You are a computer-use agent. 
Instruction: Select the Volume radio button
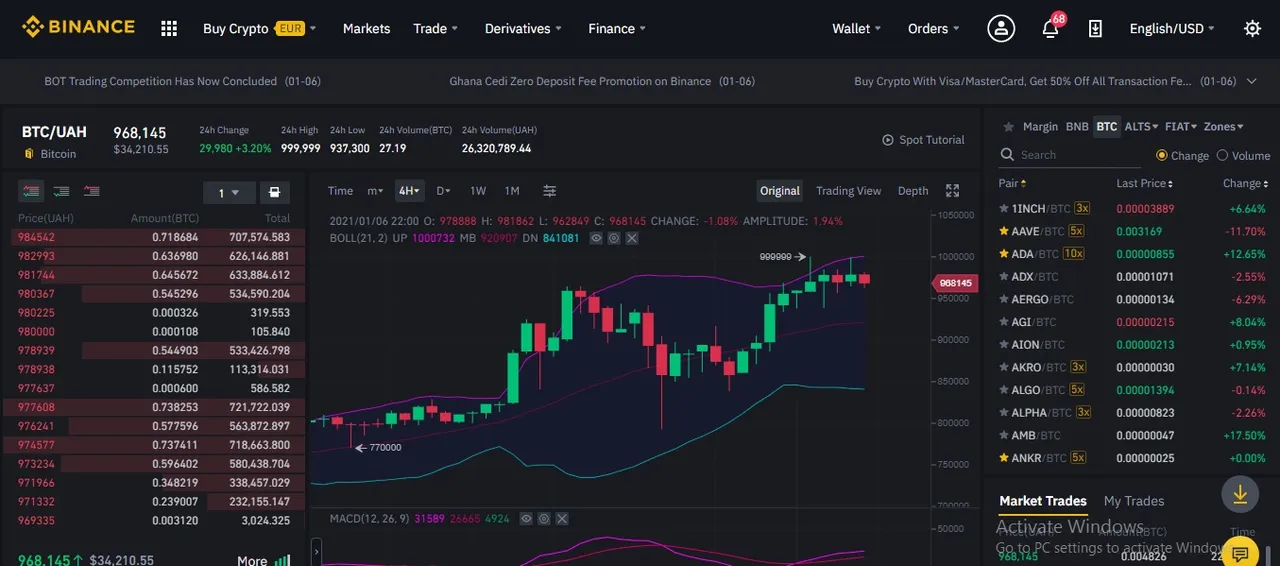click(1221, 155)
